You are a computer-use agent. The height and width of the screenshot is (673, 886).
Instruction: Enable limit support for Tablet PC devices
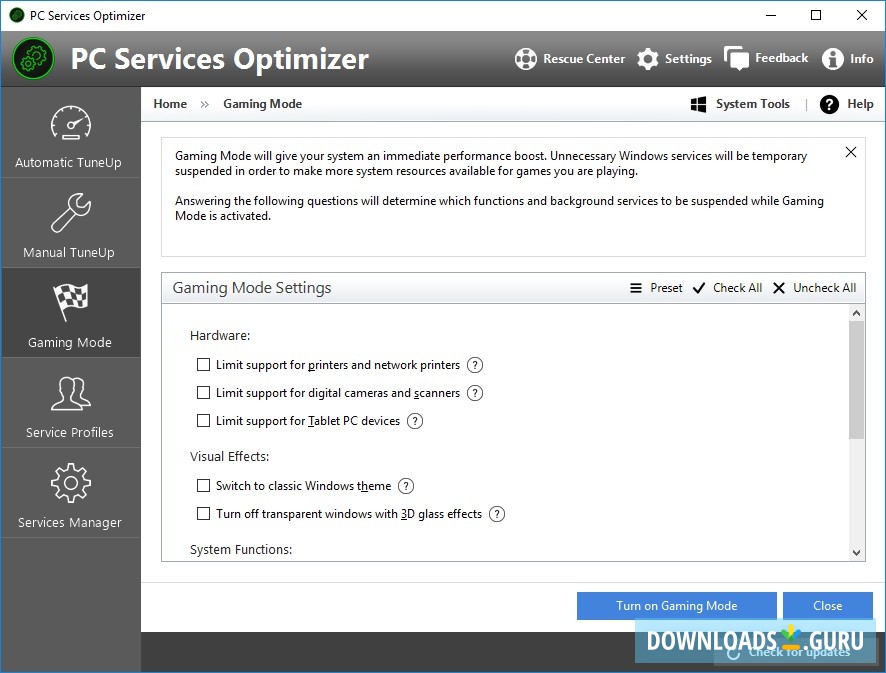(x=203, y=420)
